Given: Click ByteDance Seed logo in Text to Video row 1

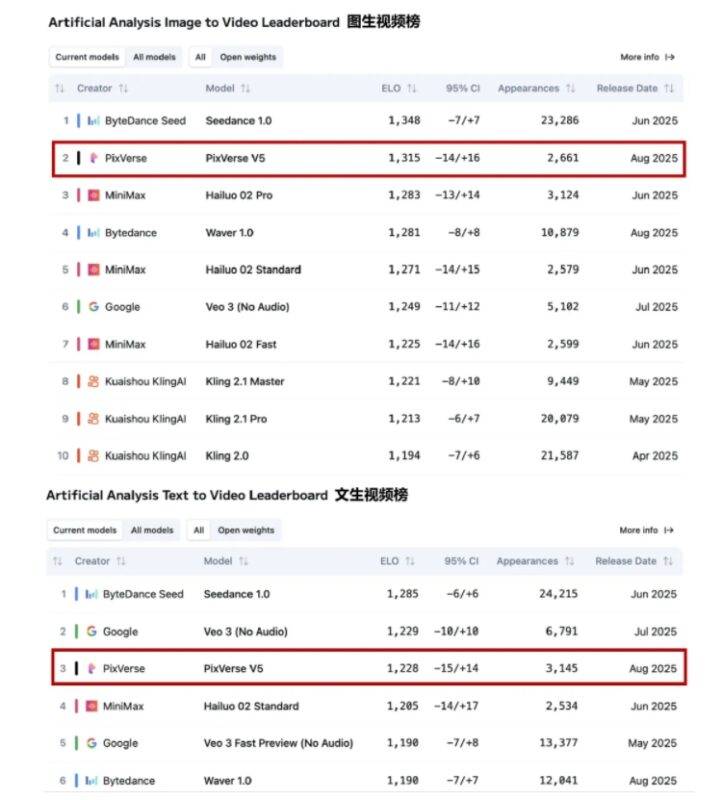Looking at the screenshot, I should (x=91, y=594).
